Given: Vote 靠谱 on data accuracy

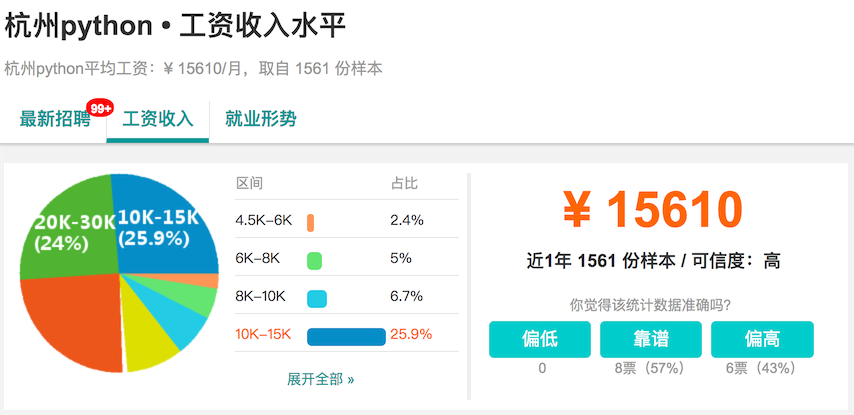Looking at the screenshot, I should 651,340.
